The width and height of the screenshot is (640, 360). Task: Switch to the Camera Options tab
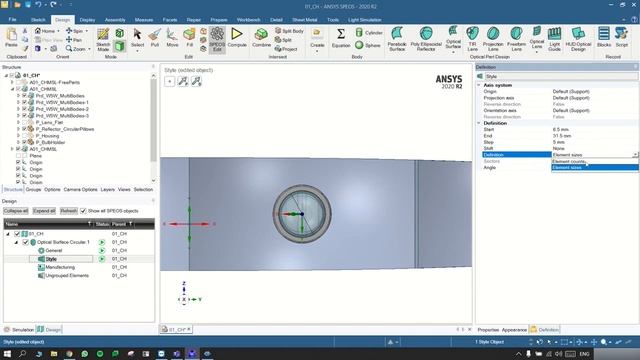pyautogui.click(x=80, y=189)
